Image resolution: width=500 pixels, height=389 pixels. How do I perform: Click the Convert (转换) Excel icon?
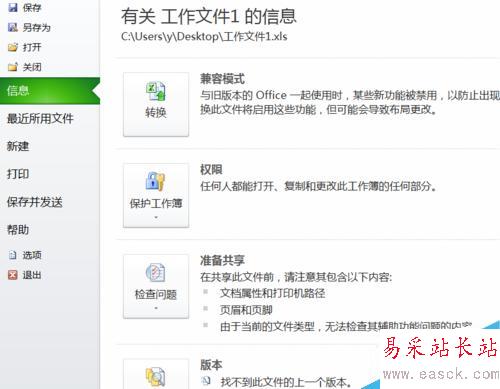pos(156,91)
